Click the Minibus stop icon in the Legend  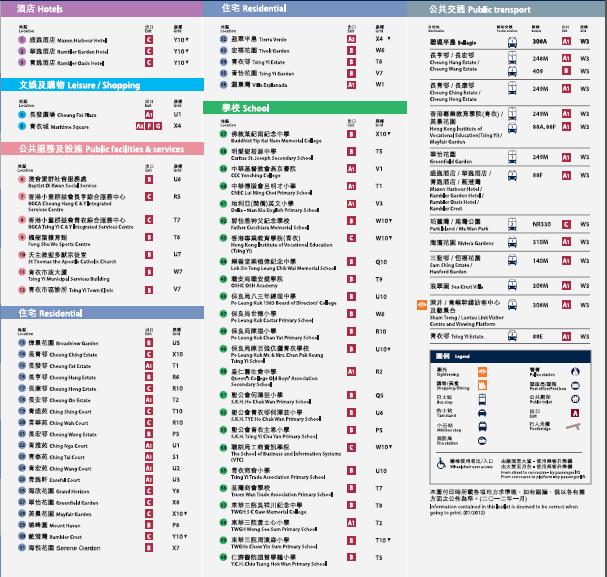(x=482, y=427)
